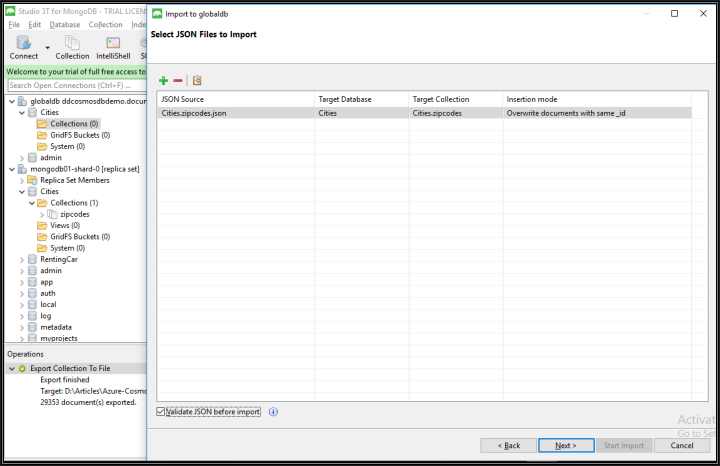Click the Cities target database cell
720x466 pixels.
362,113
